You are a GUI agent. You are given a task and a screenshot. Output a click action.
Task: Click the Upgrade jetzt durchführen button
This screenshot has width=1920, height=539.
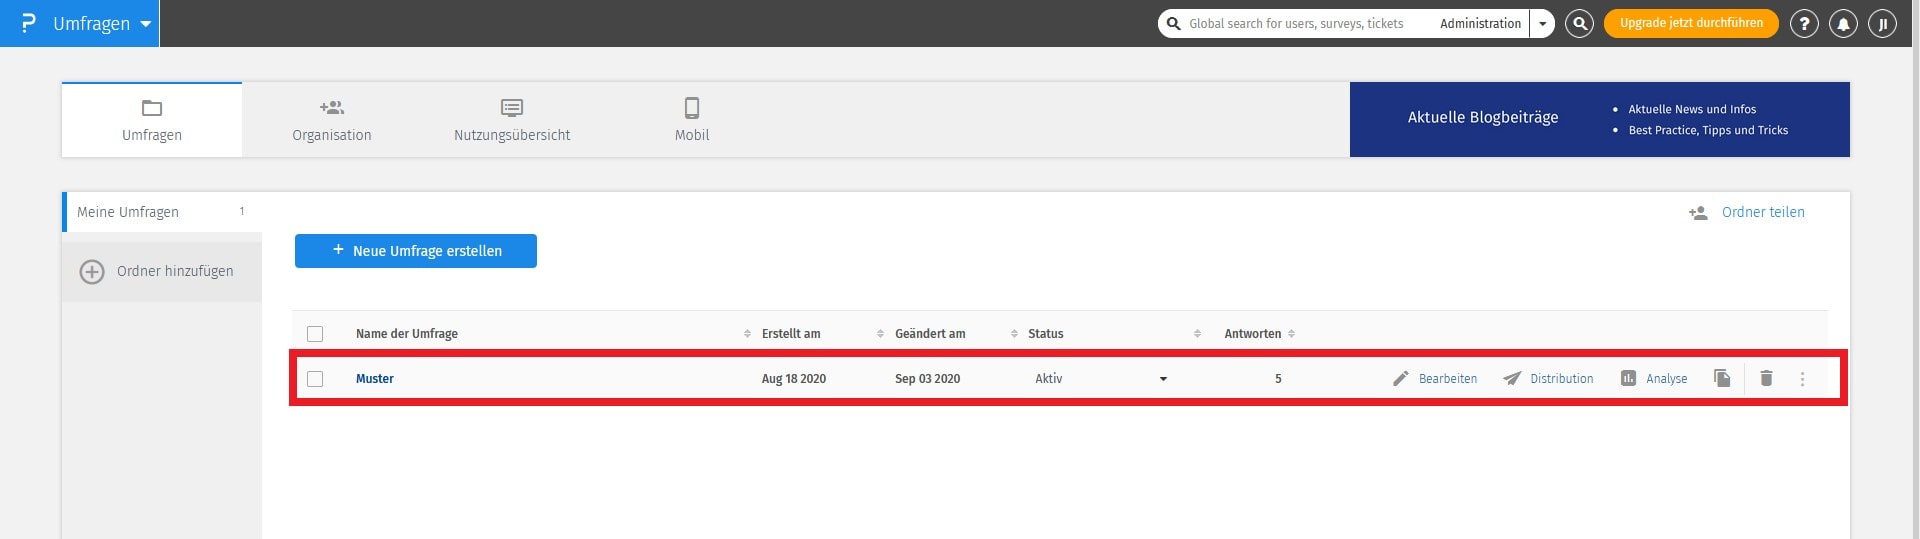click(1690, 23)
